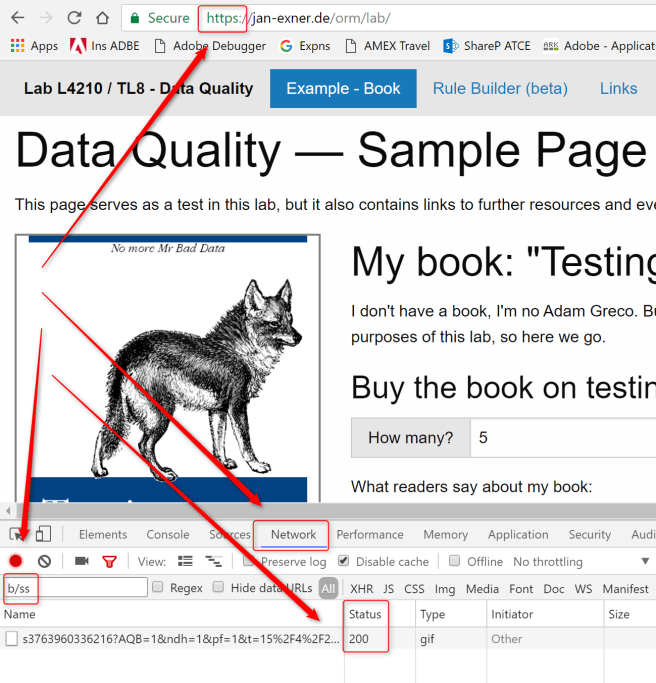Switch to the Console tab in DevTools
656x683 pixels.
pyautogui.click(x=167, y=535)
